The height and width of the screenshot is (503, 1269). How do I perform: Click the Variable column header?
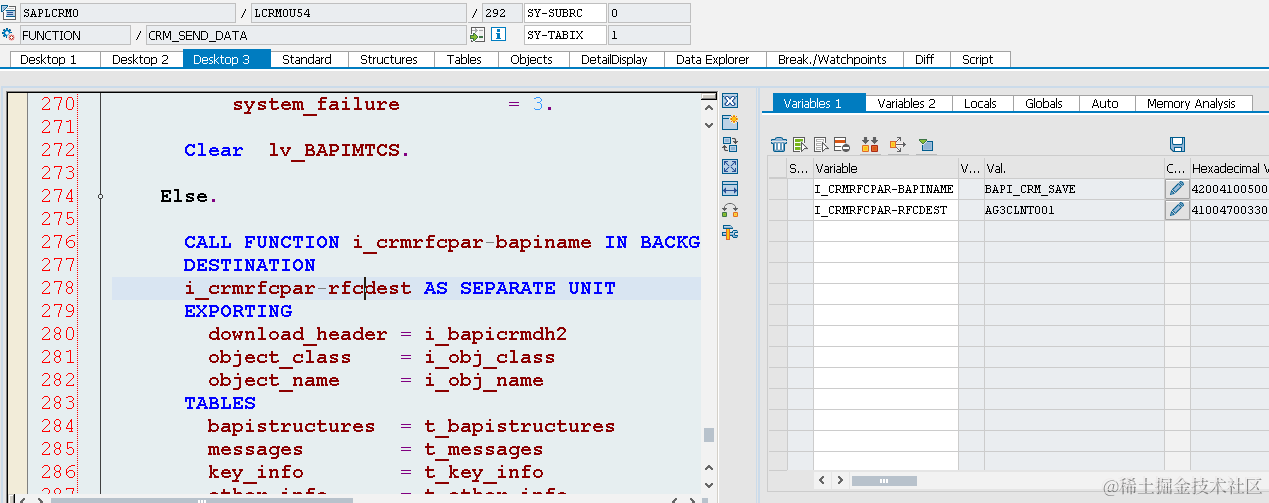[x=885, y=168]
